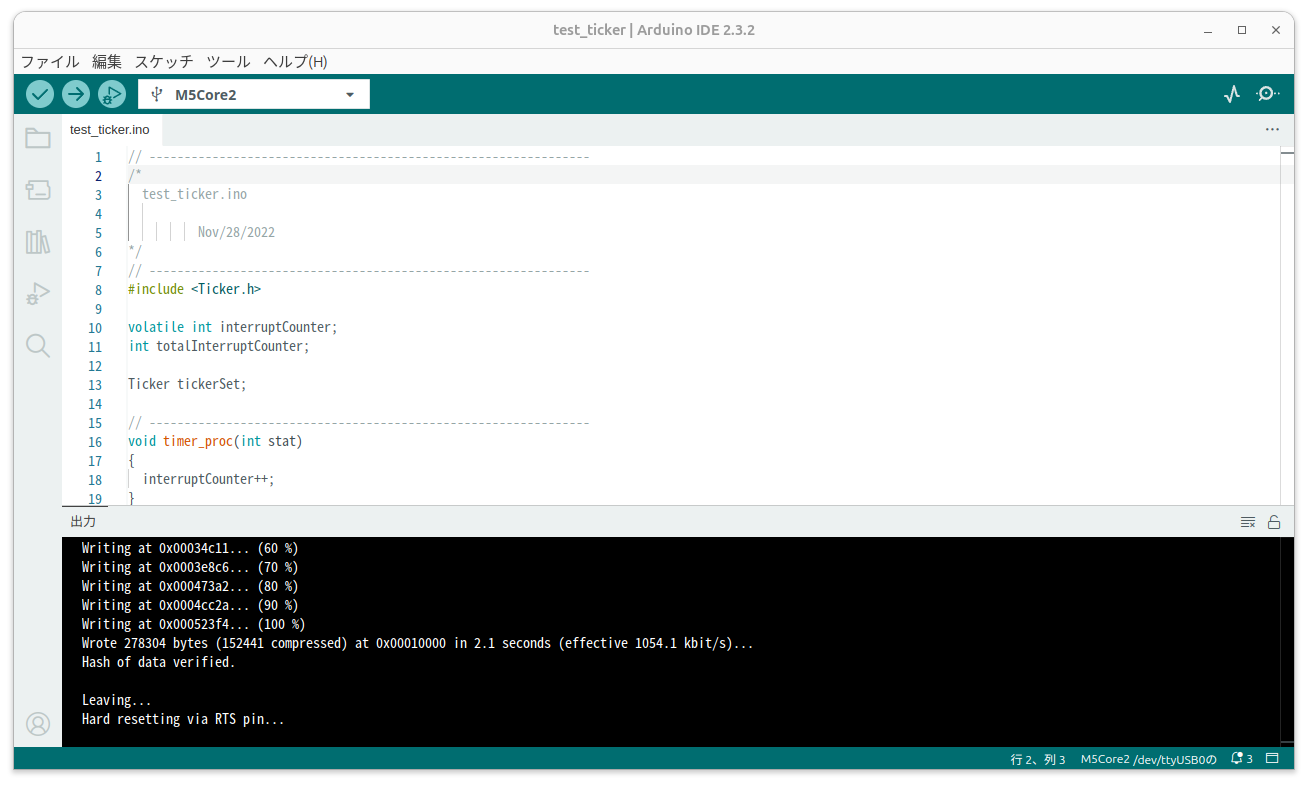Image resolution: width=1308 pixels, height=786 pixels.
Task: Open the スケッチ menu
Action: 163,61
